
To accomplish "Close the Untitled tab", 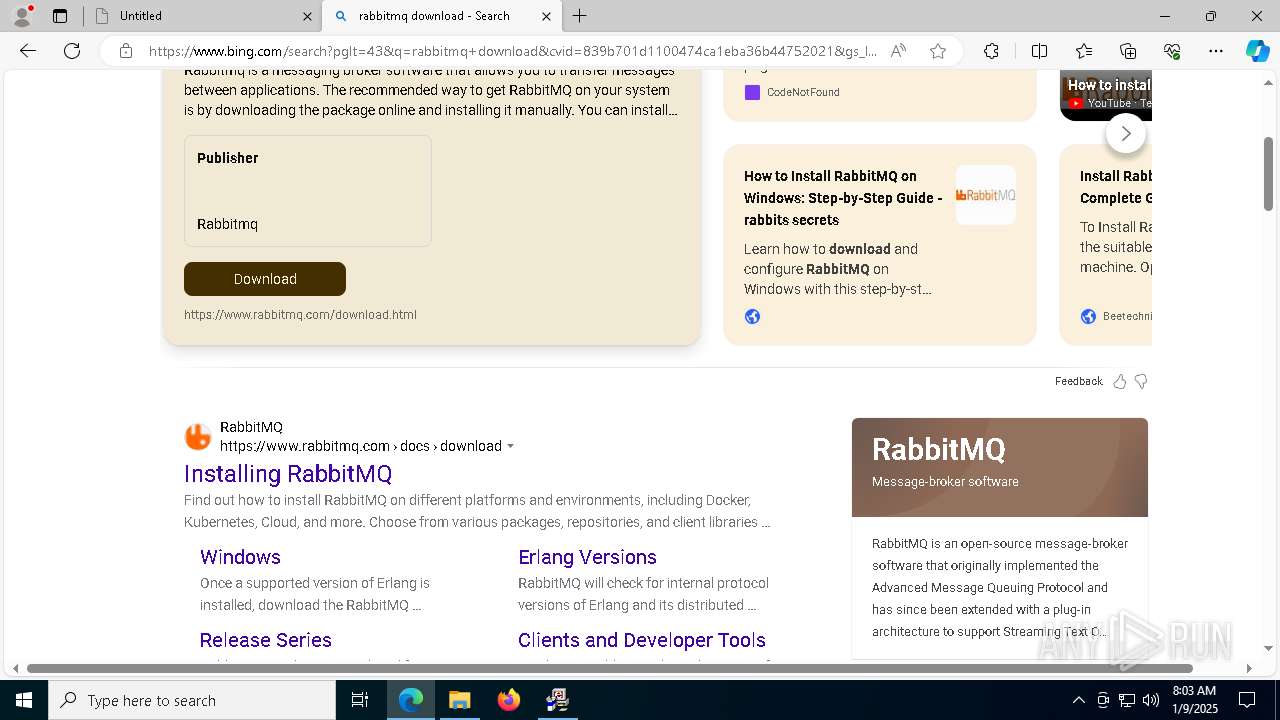I will click(307, 16).
